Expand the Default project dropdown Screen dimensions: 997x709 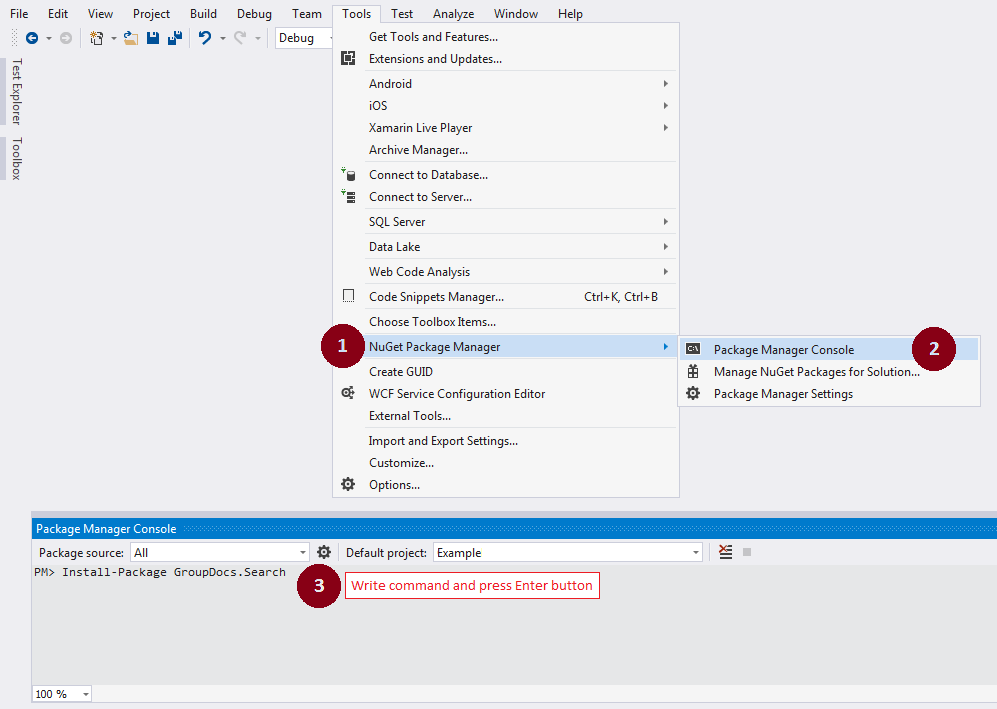pyautogui.click(x=696, y=553)
